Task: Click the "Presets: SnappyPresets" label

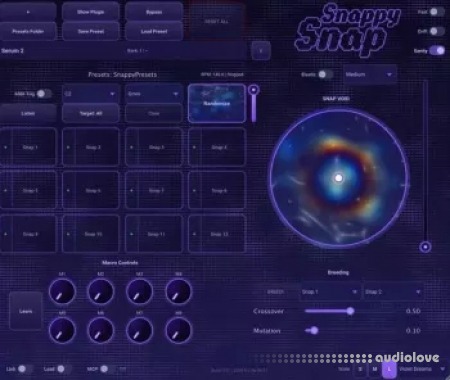Action: [x=122, y=74]
